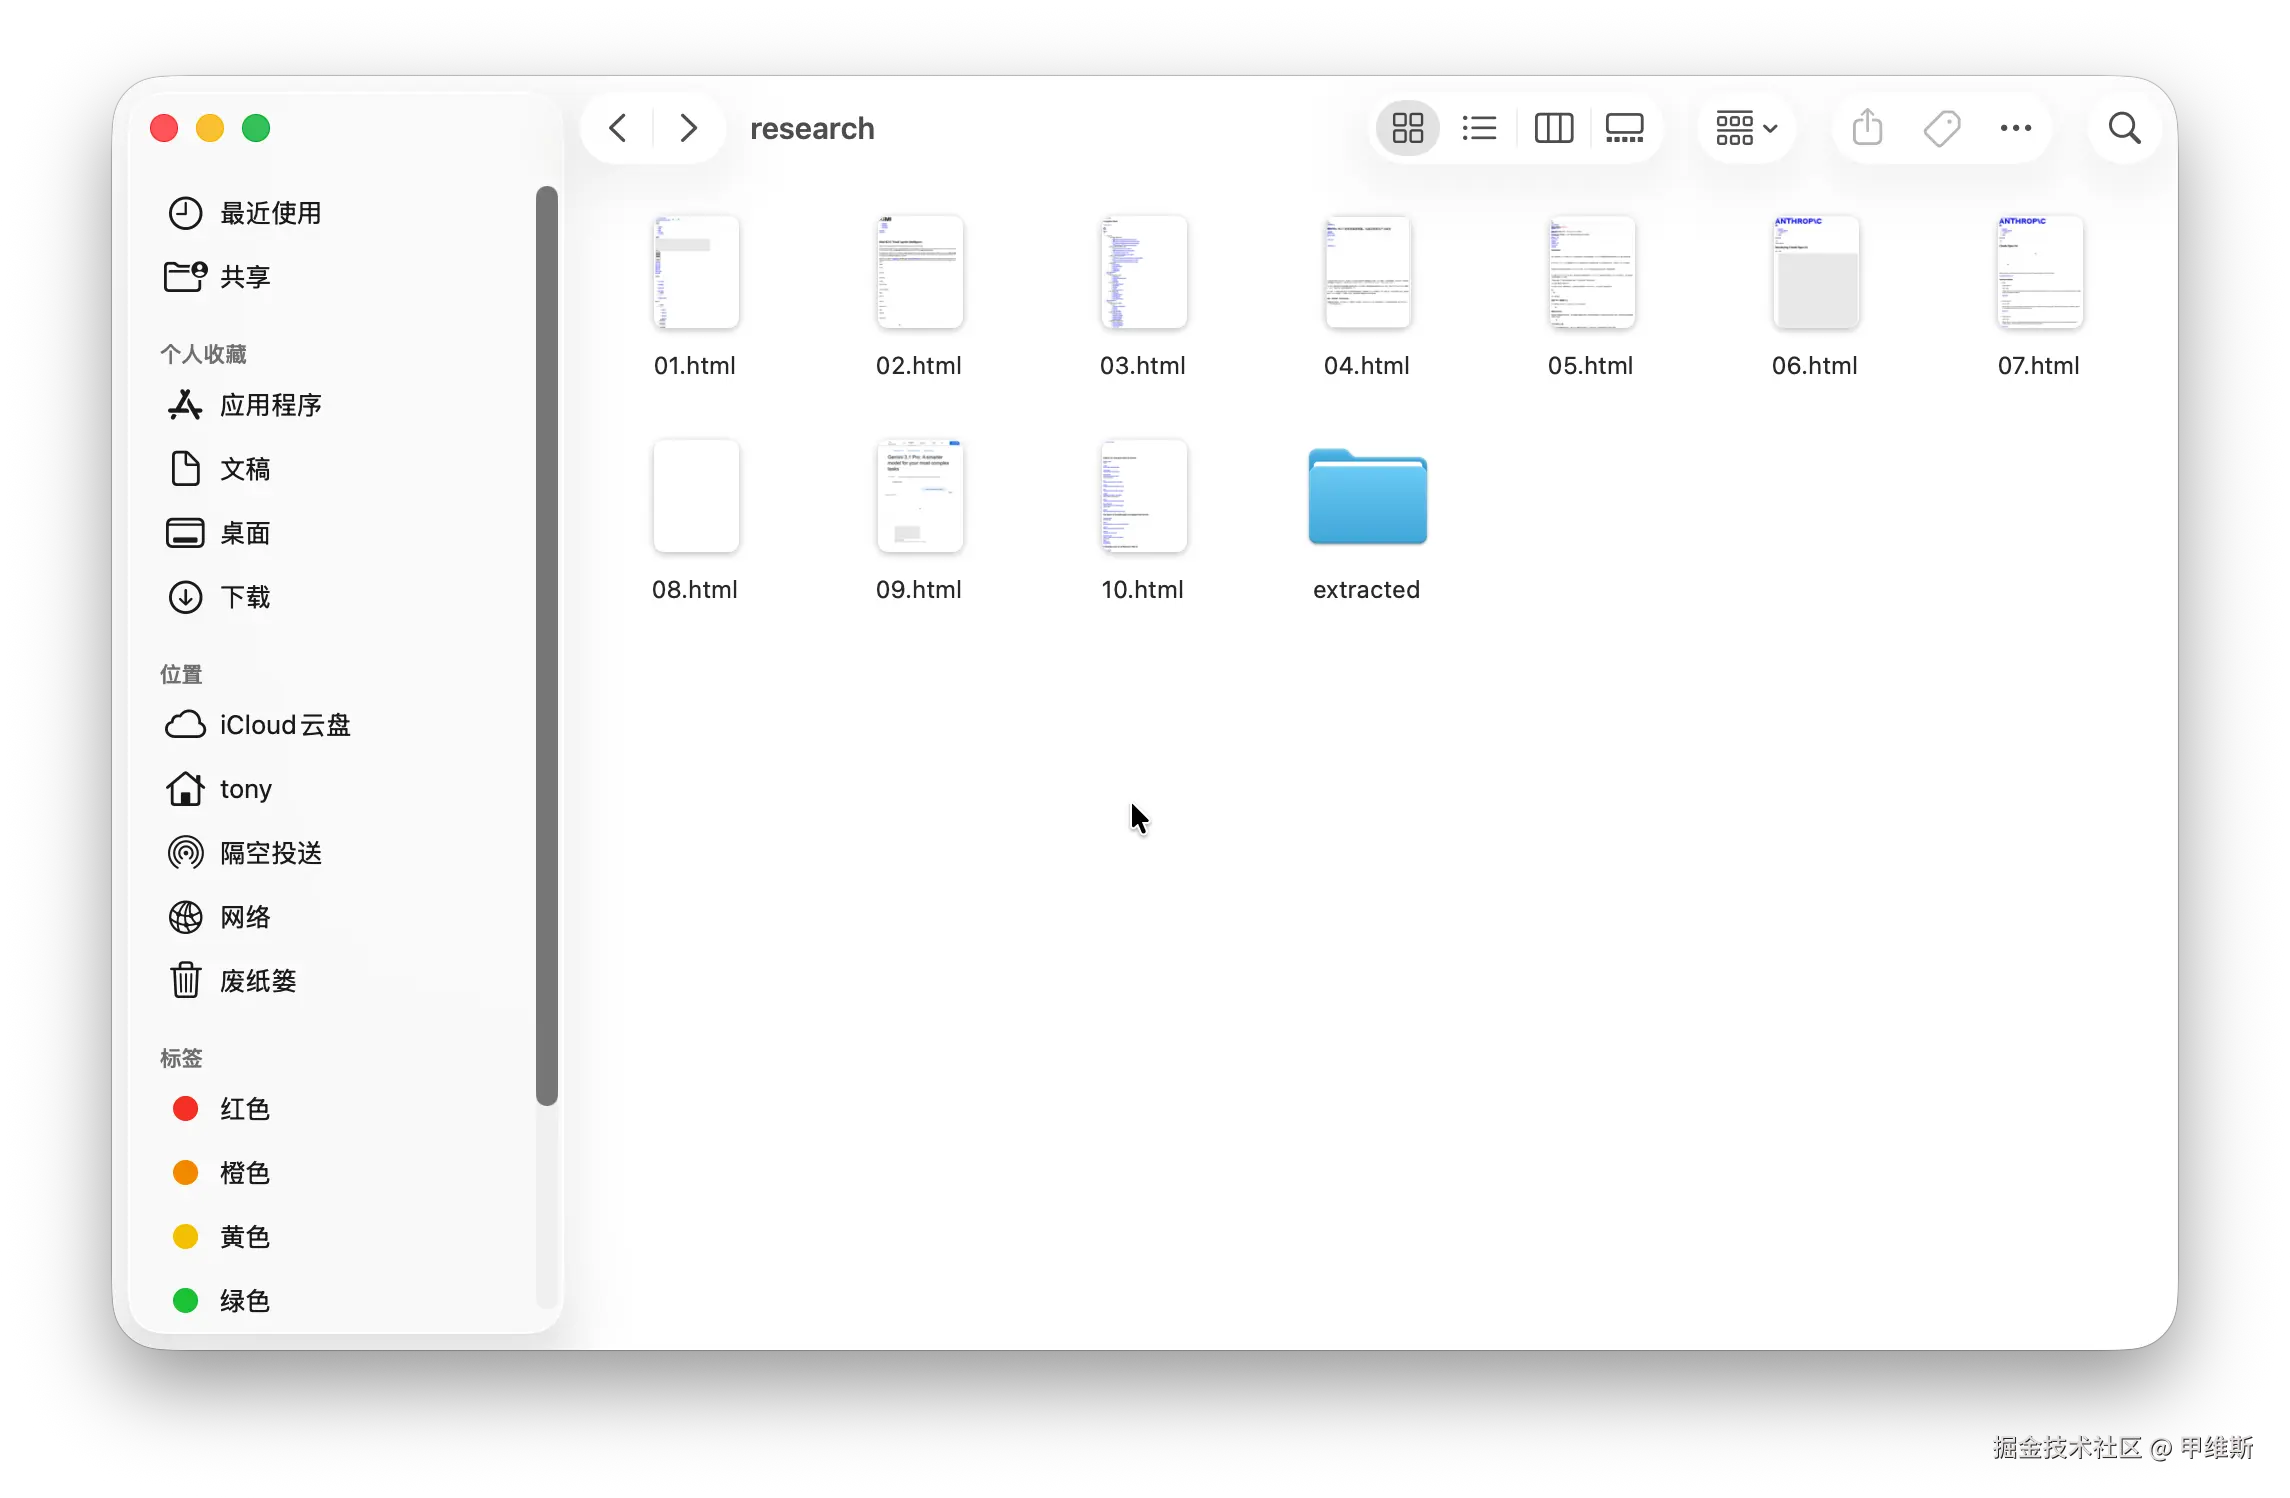The width and height of the screenshot is (2290, 1498).
Task: Go back with left chevron
Action: pos(618,128)
